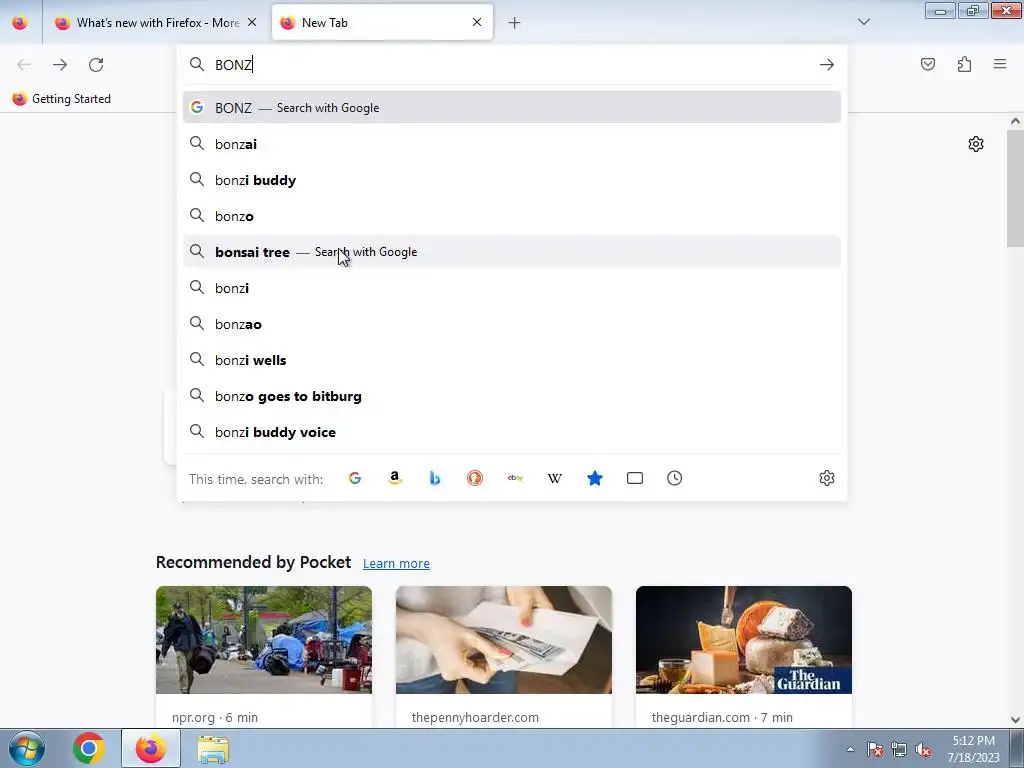Viewport: 1024px width, 768px height.
Task: Click the Go arrow in address bar
Action: tap(827, 65)
